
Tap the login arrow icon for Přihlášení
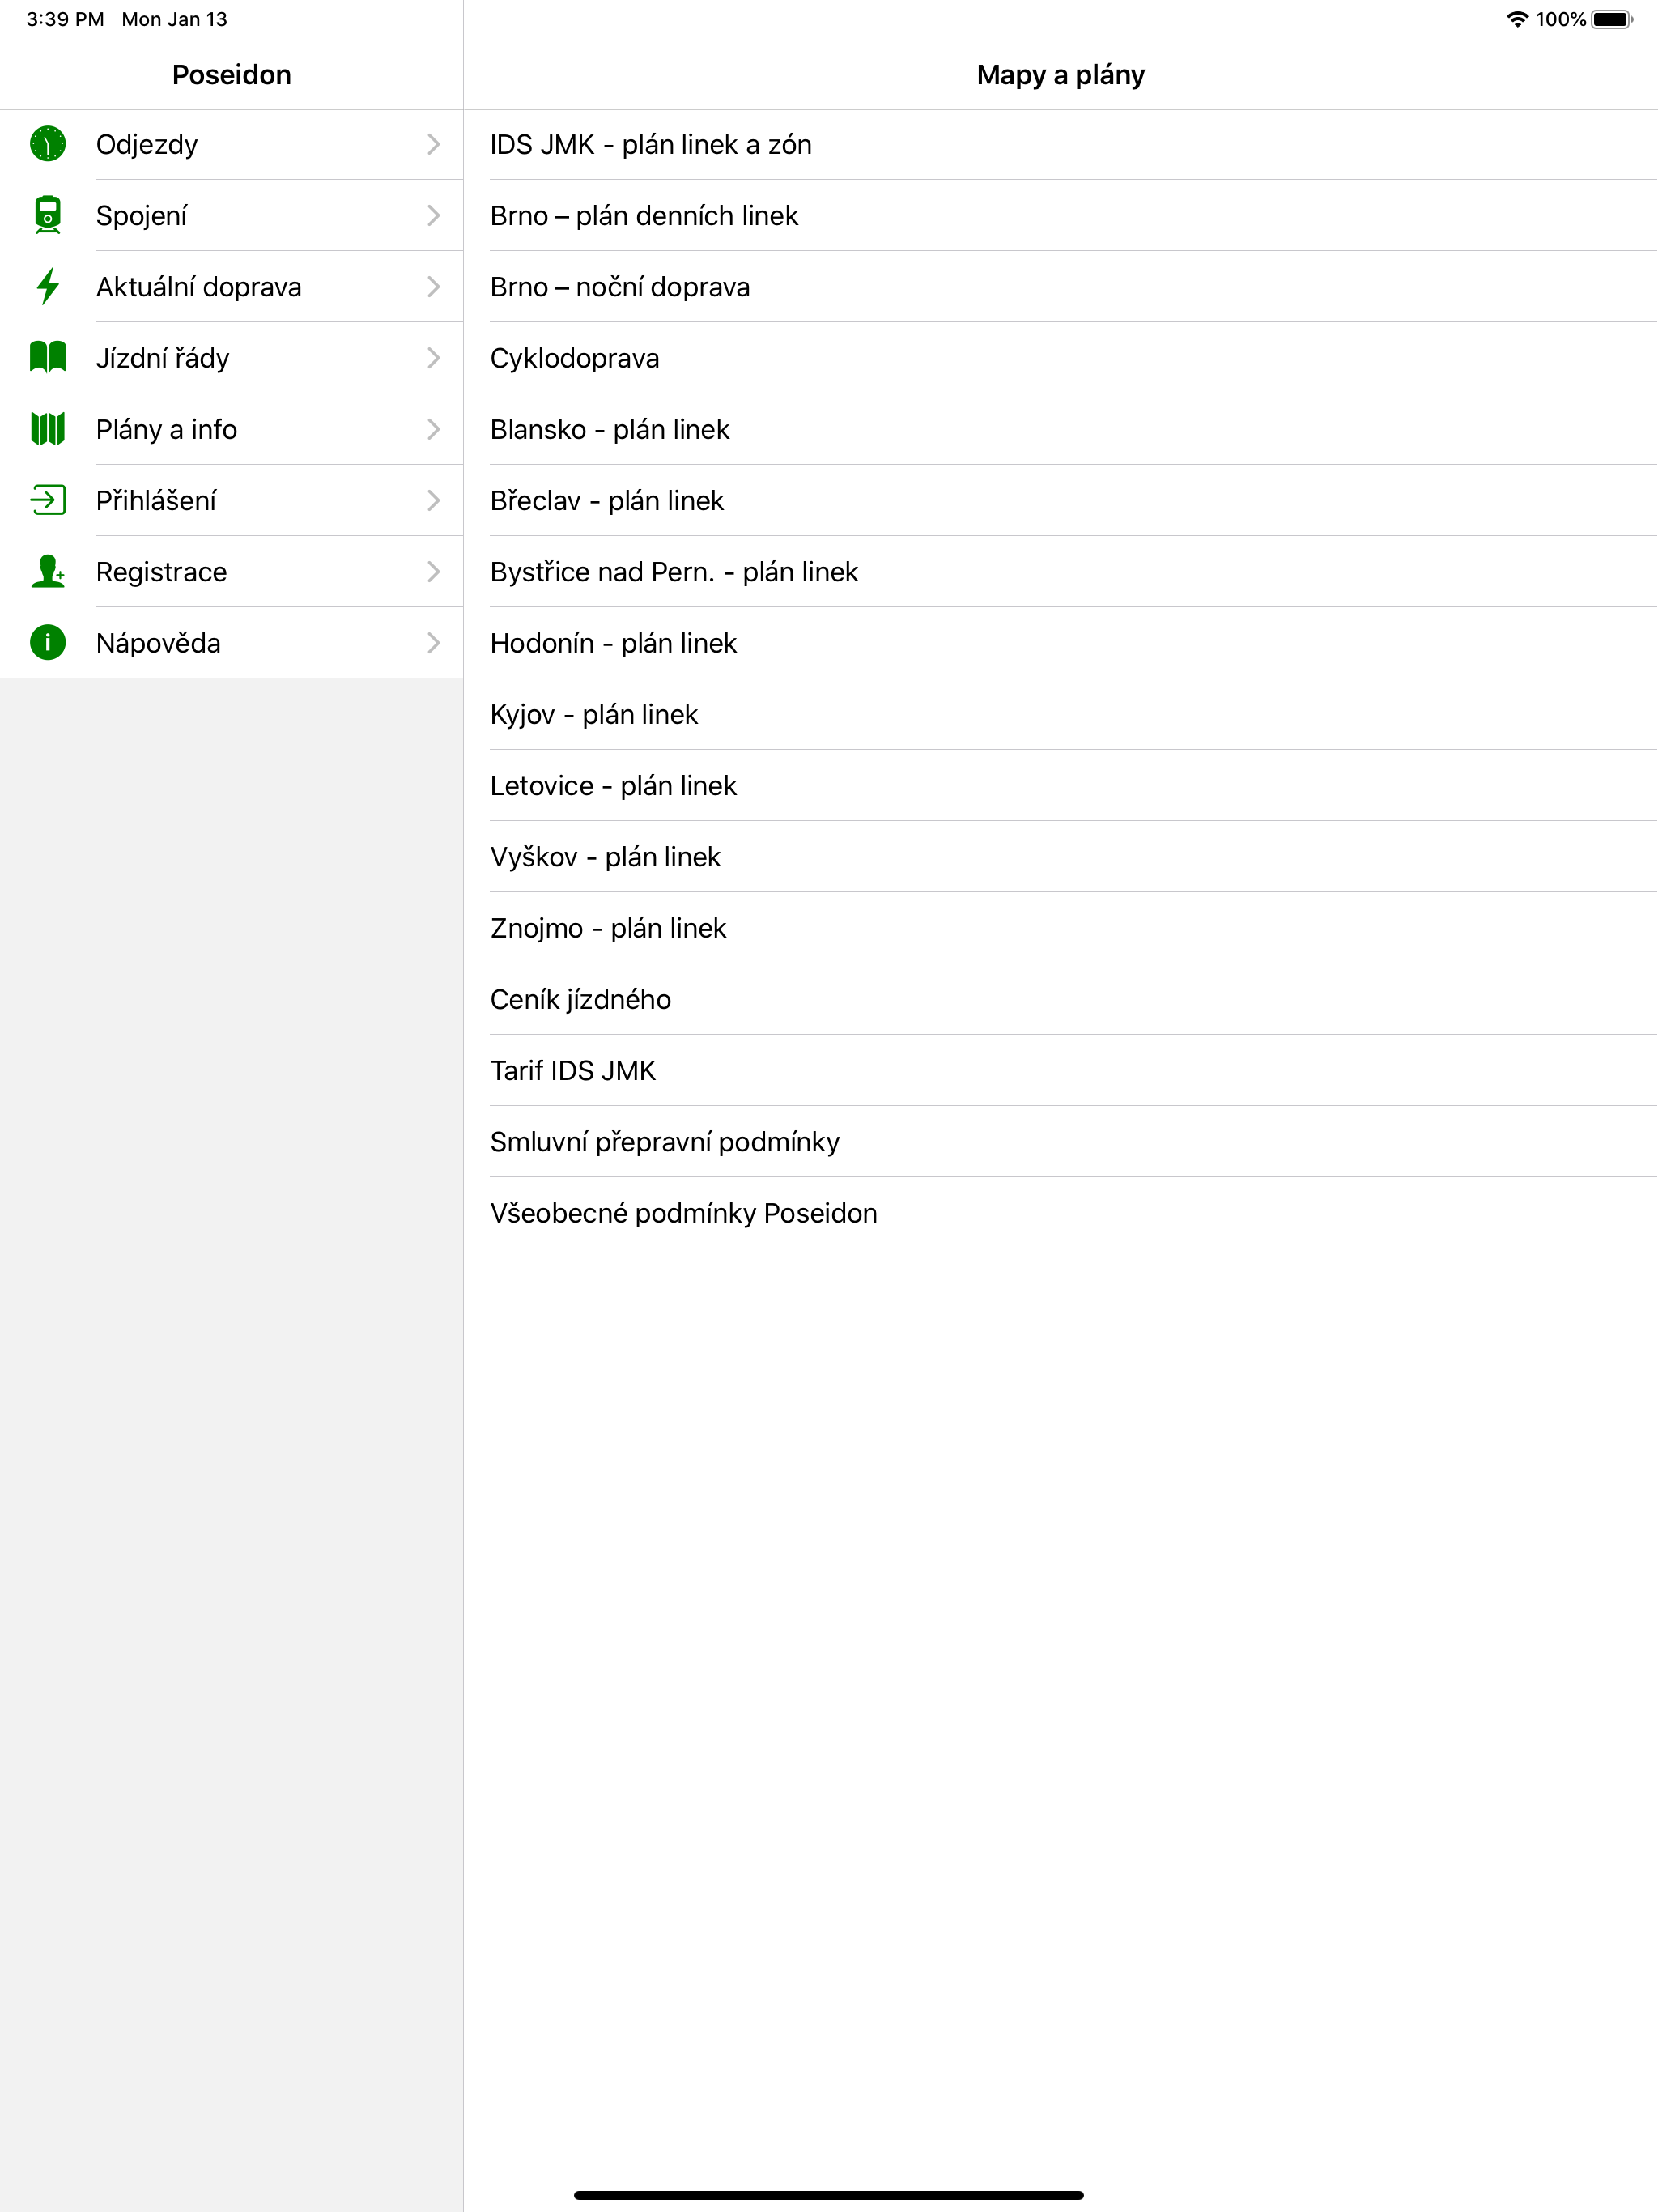coord(47,500)
